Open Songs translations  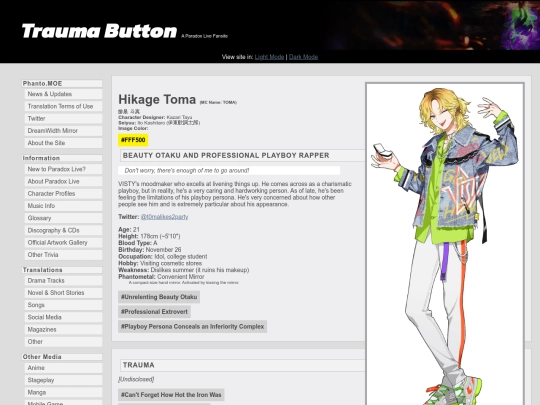63,305
